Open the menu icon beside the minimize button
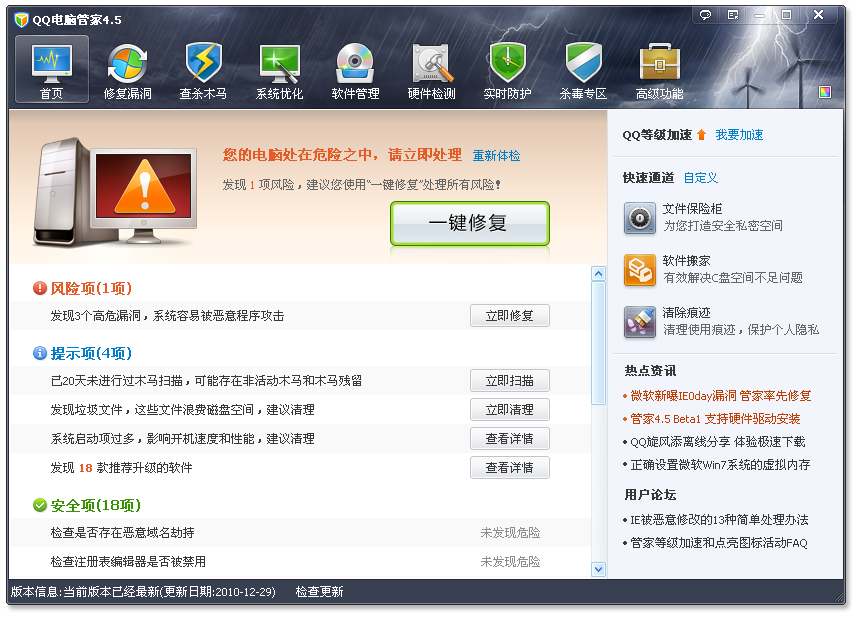The height and width of the screenshot is (618, 863). (733, 15)
